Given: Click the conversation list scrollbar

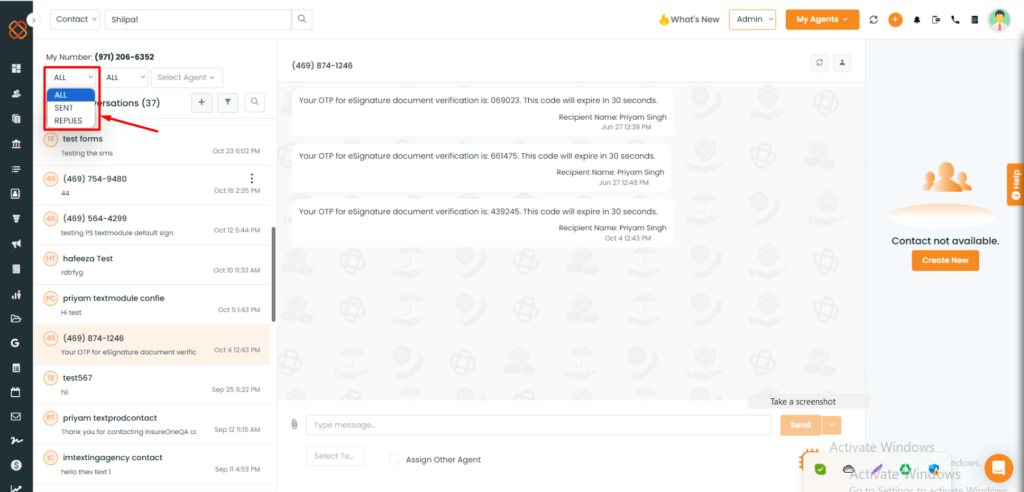Looking at the screenshot, I should coord(273,274).
